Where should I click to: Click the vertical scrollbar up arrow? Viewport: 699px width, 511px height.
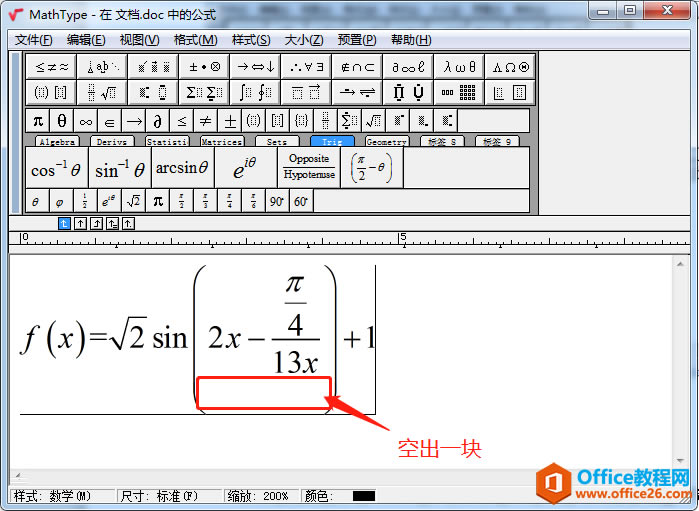tap(680, 264)
